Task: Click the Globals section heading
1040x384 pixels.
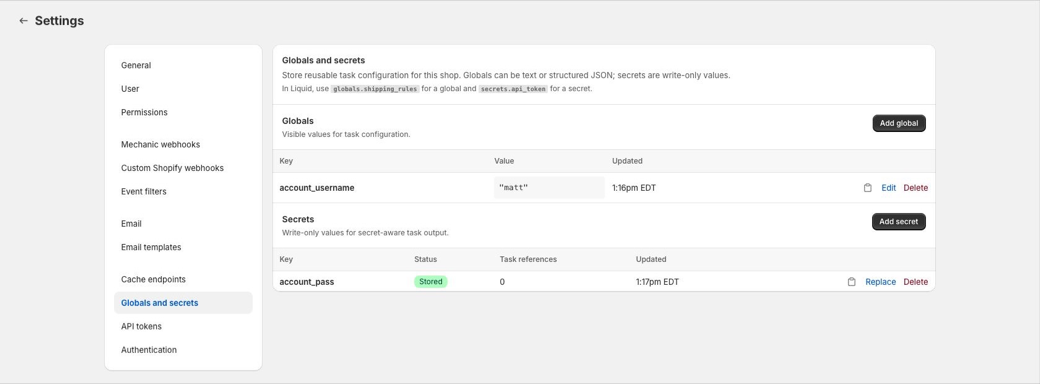Action: pyautogui.click(x=298, y=121)
